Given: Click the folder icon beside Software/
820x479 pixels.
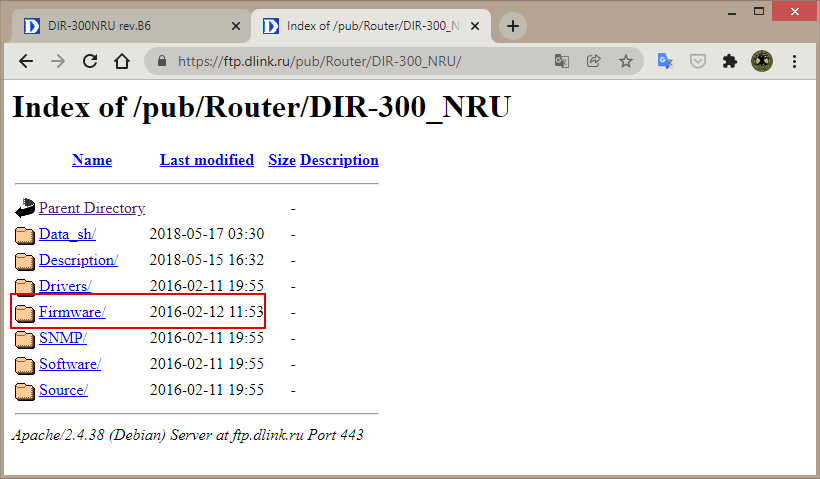Looking at the screenshot, I should pos(25,366).
